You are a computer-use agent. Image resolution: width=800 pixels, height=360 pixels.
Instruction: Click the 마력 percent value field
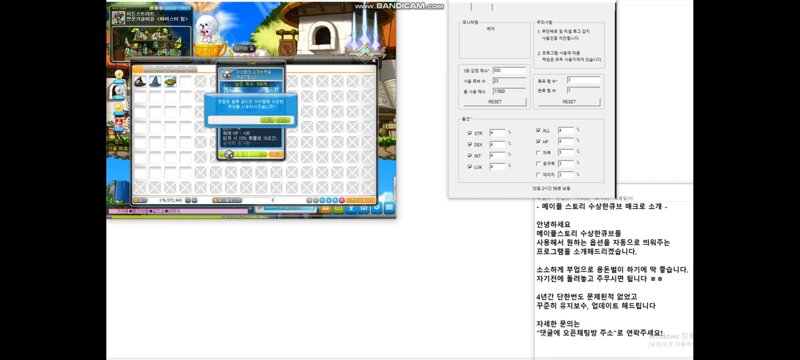pyautogui.click(x=566, y=152)
